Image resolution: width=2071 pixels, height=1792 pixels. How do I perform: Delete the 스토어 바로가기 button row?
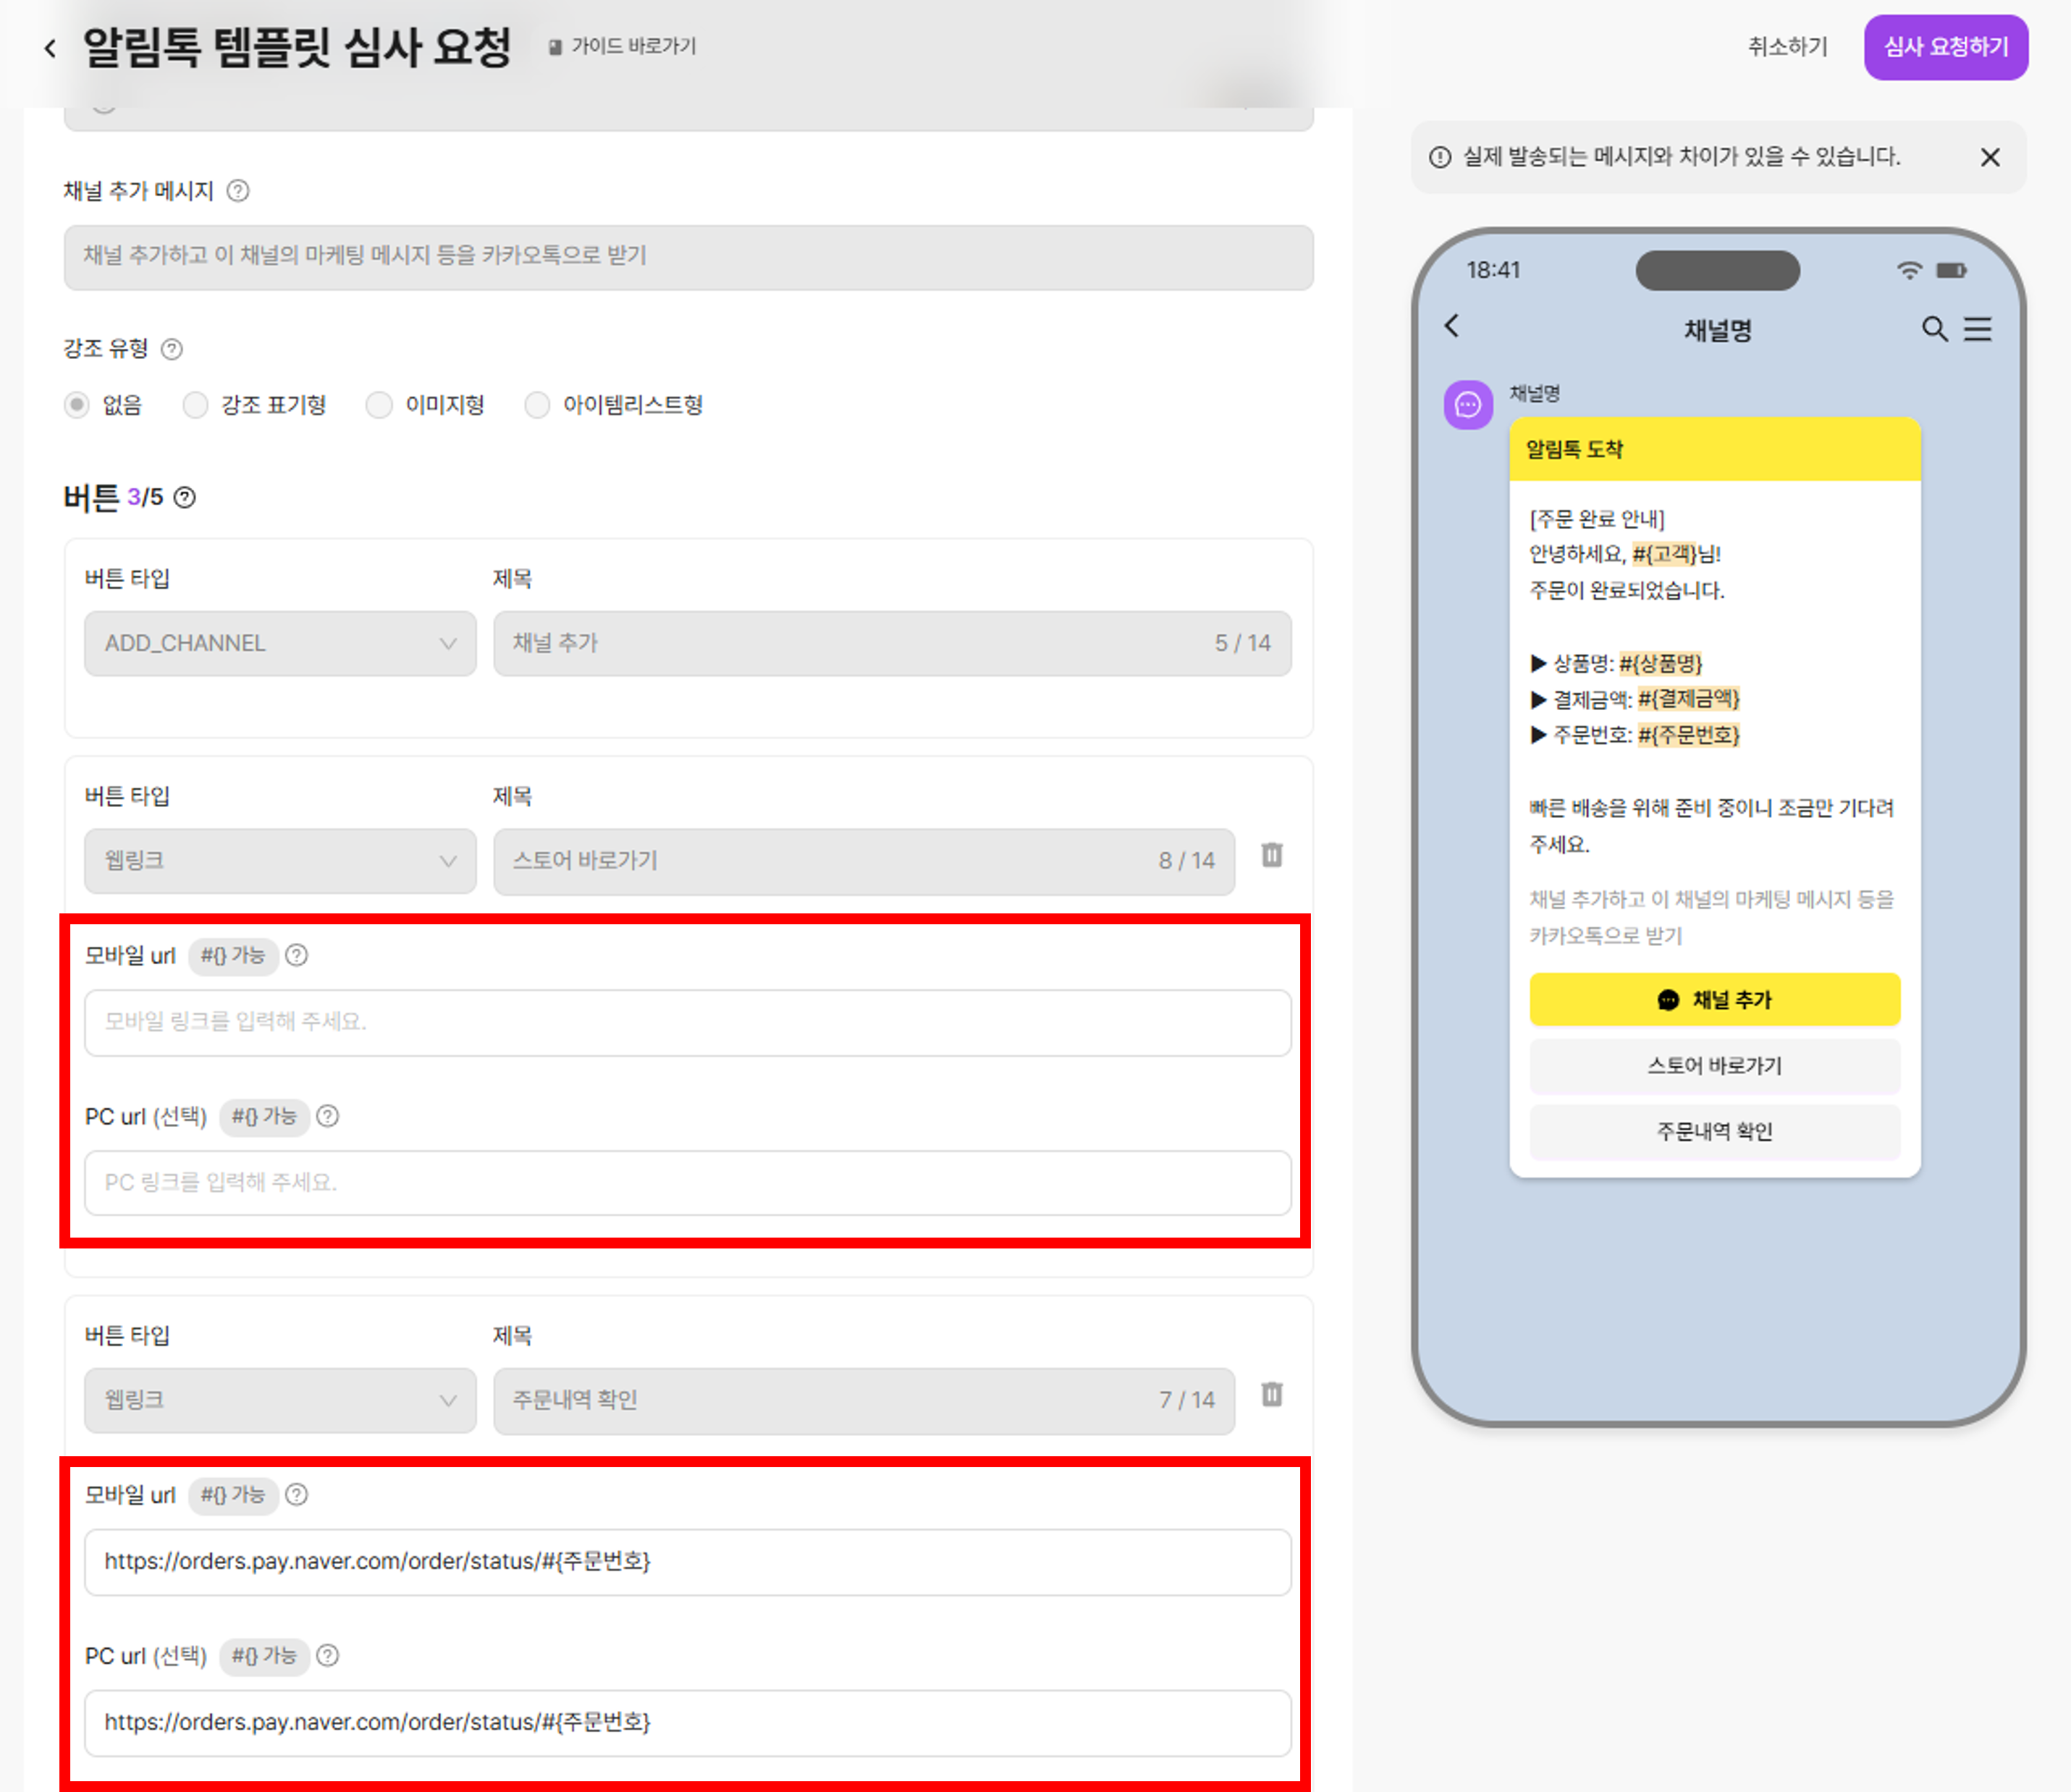pos(1271,855)
